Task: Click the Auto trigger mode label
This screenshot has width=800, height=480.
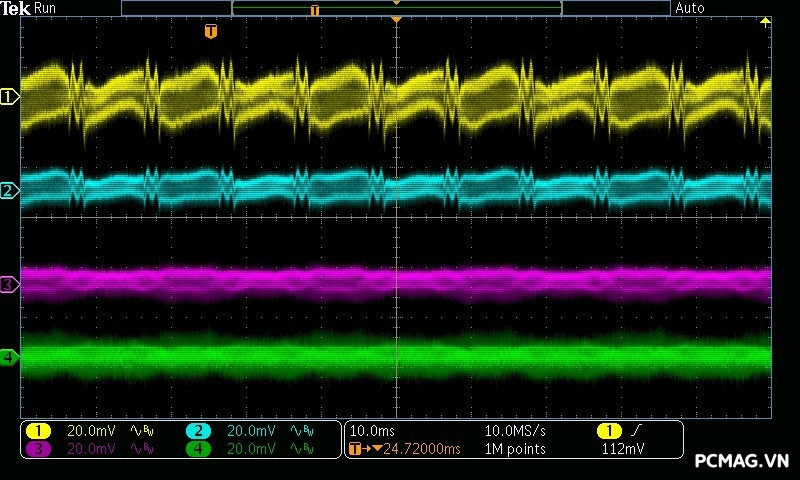Action: (690, 8)
